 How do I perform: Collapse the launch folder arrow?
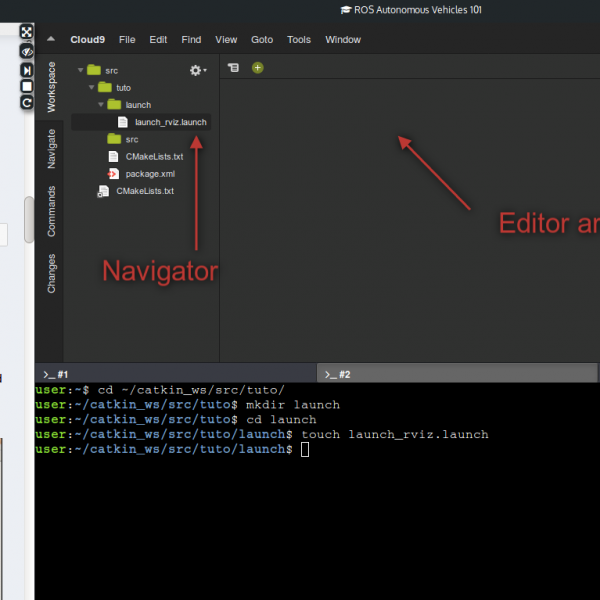101,104
